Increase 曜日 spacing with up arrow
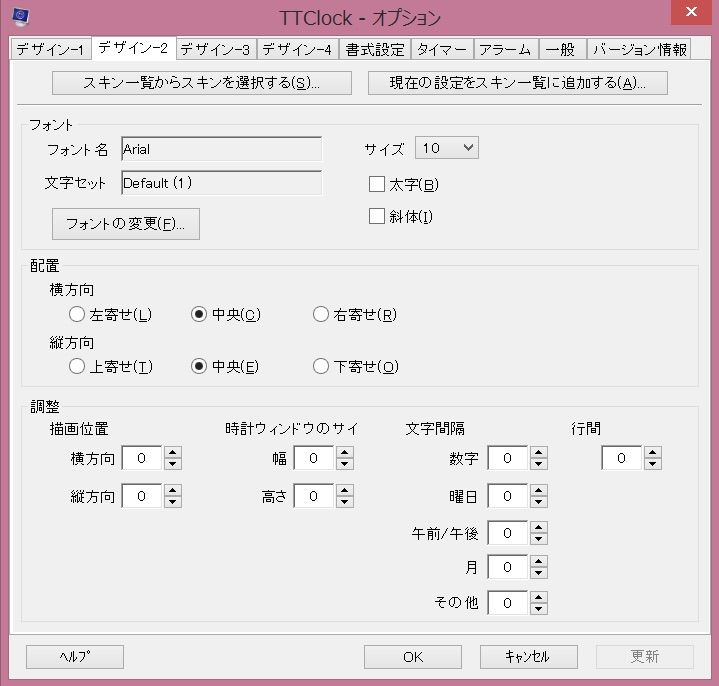This screenshot has height=686, width=719. coord(539,490)
